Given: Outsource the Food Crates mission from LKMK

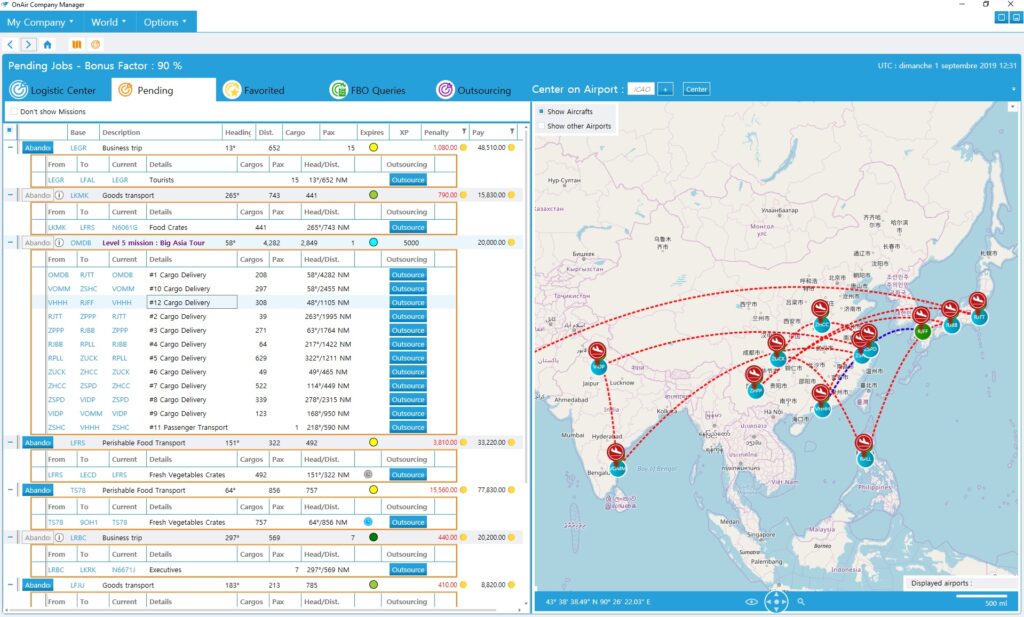Looking at the screenshot, I should coord(407,228).
